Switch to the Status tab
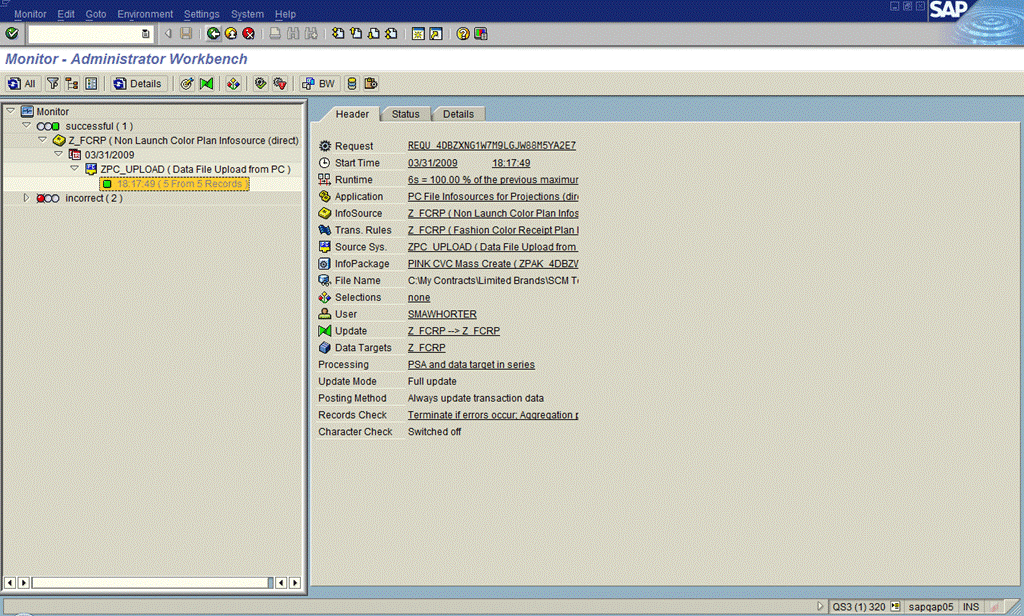This screenshot has height=616, width=1024. pos(406,114)
